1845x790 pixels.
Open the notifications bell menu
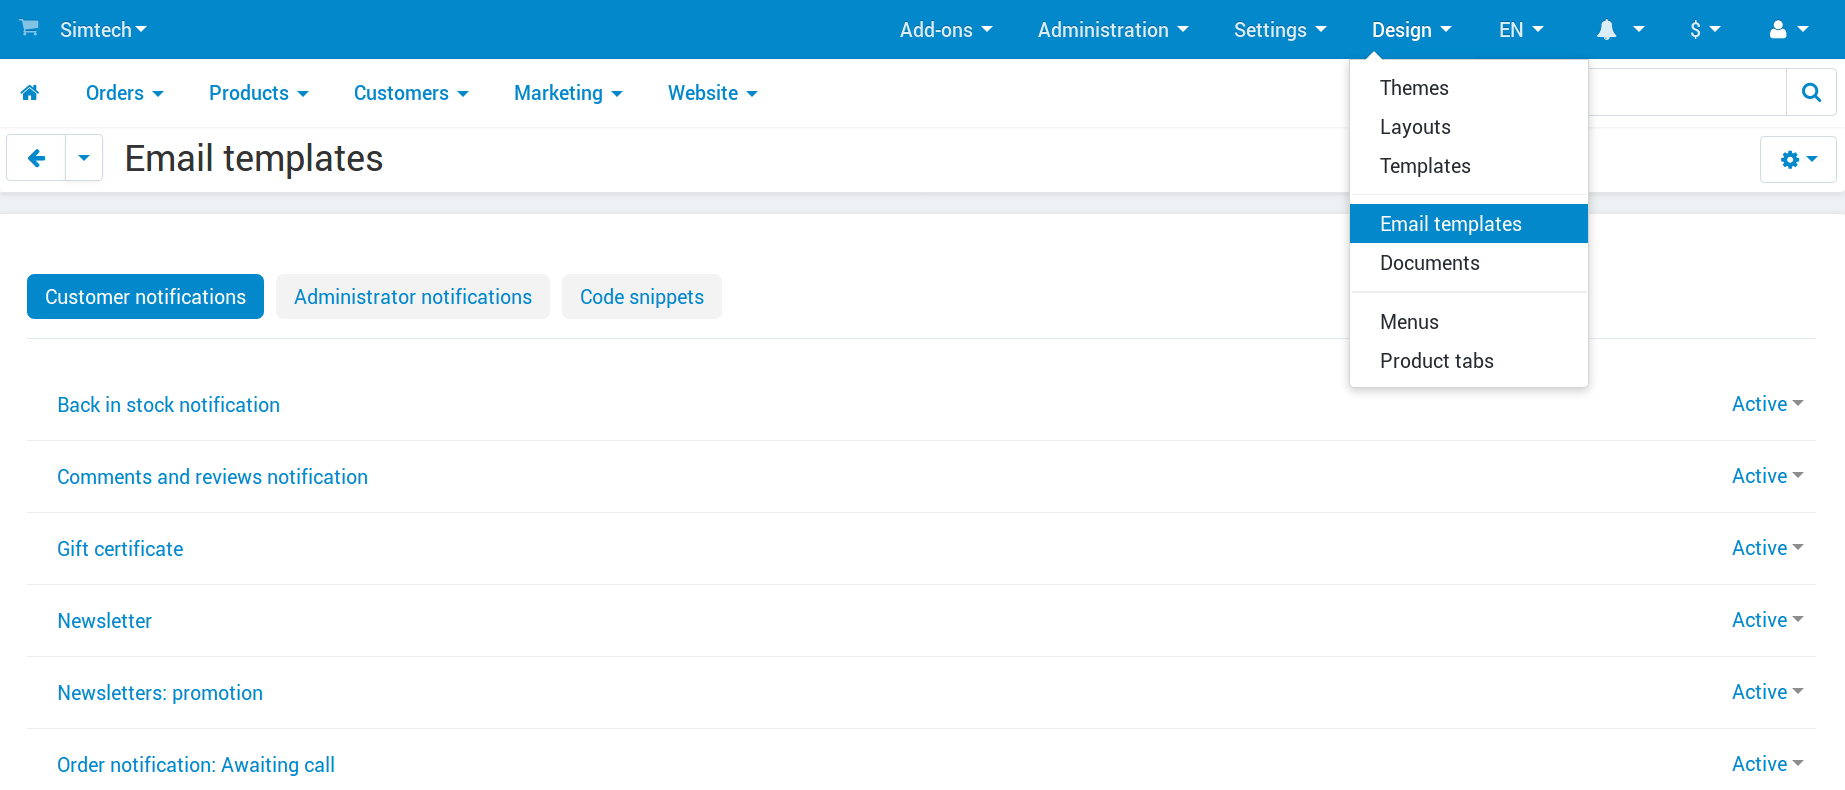(x=1620, y=30)
